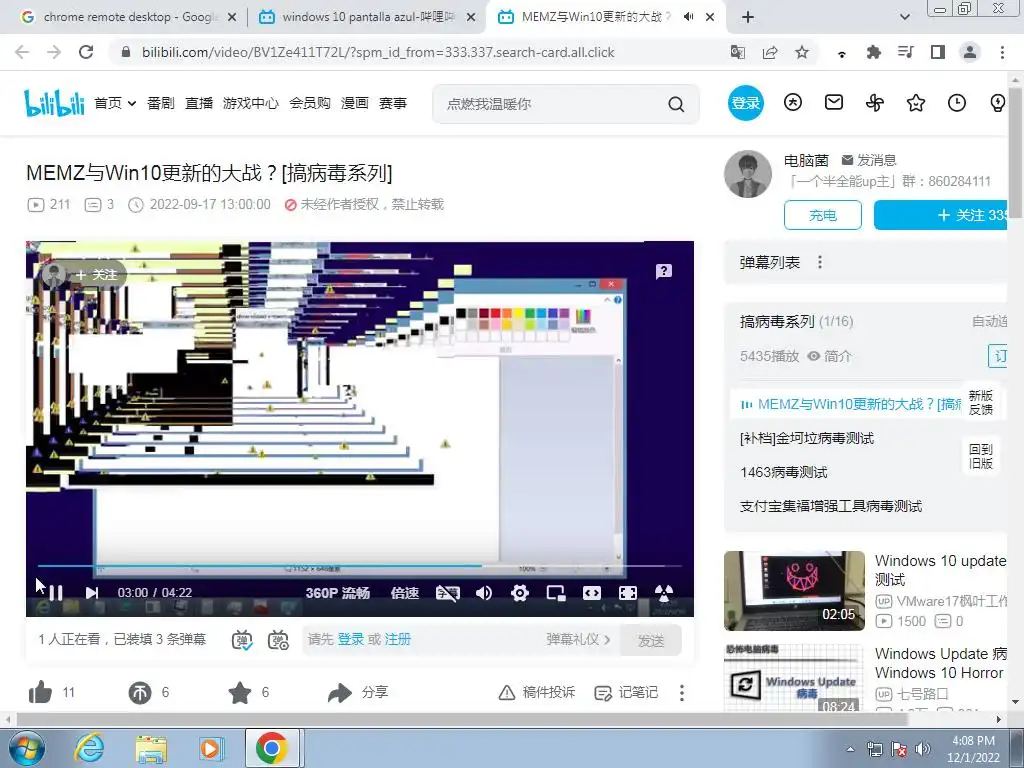Click the 关注 follow button
The width and height of the screenshot is (1024, 768).
[942, 215]
